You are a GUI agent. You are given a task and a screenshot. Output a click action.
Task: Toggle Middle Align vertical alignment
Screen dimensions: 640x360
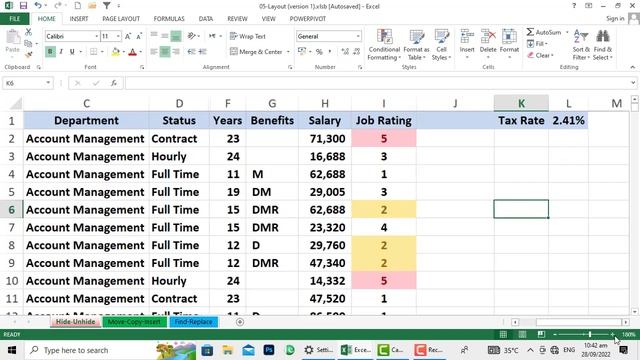pyautogui.click(x=164, y=36)
